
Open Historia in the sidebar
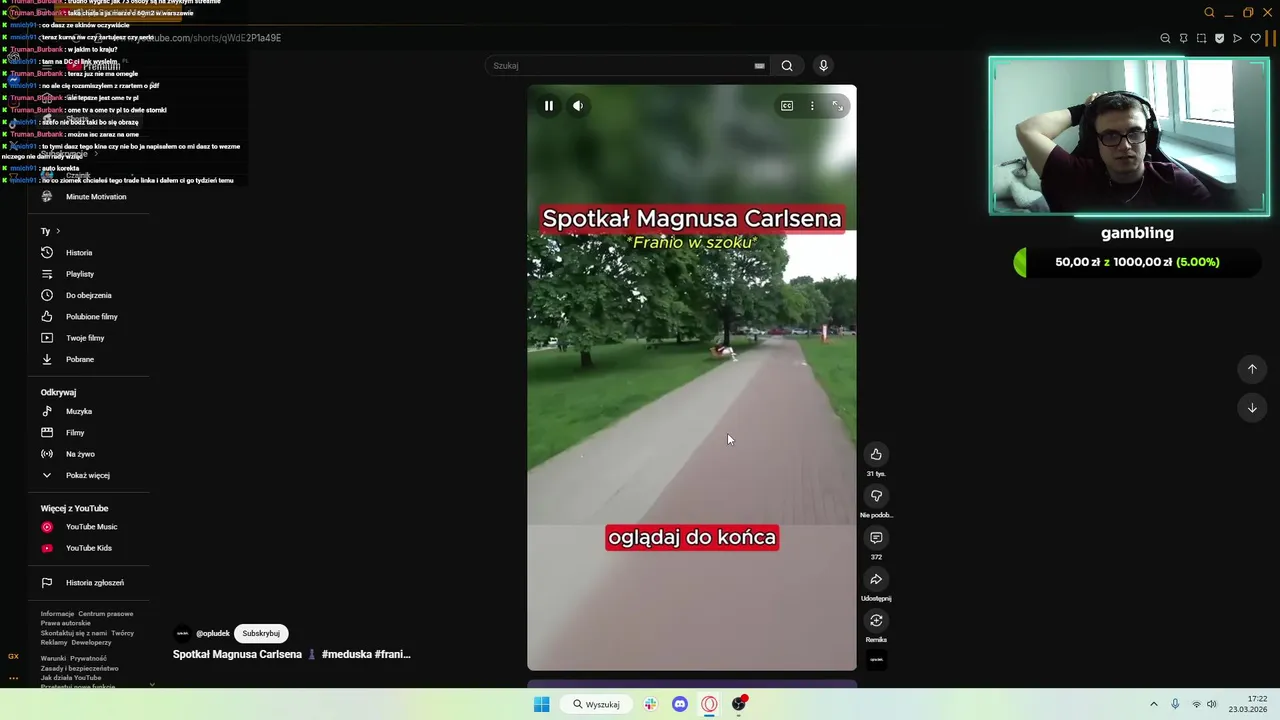[80, 253]
